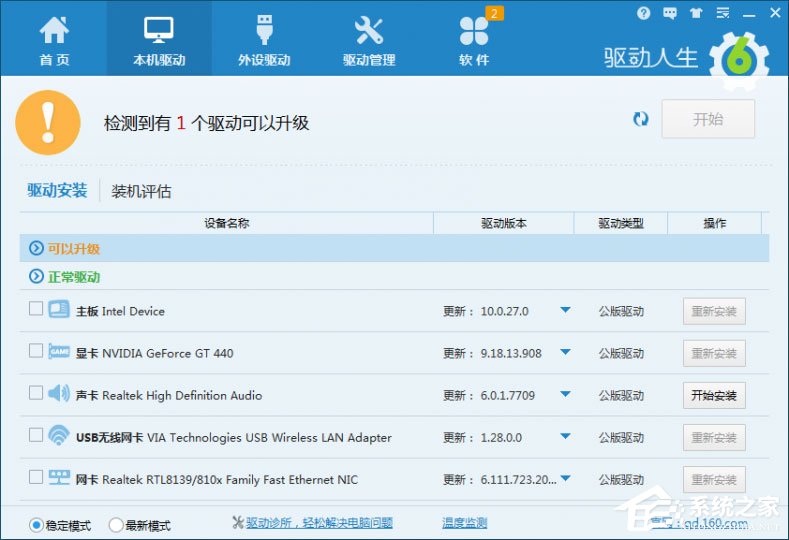
Task: Tick the Realtek RTL8139 NIC checkbox
Action: pyautogui.click(x=36, y=477)
